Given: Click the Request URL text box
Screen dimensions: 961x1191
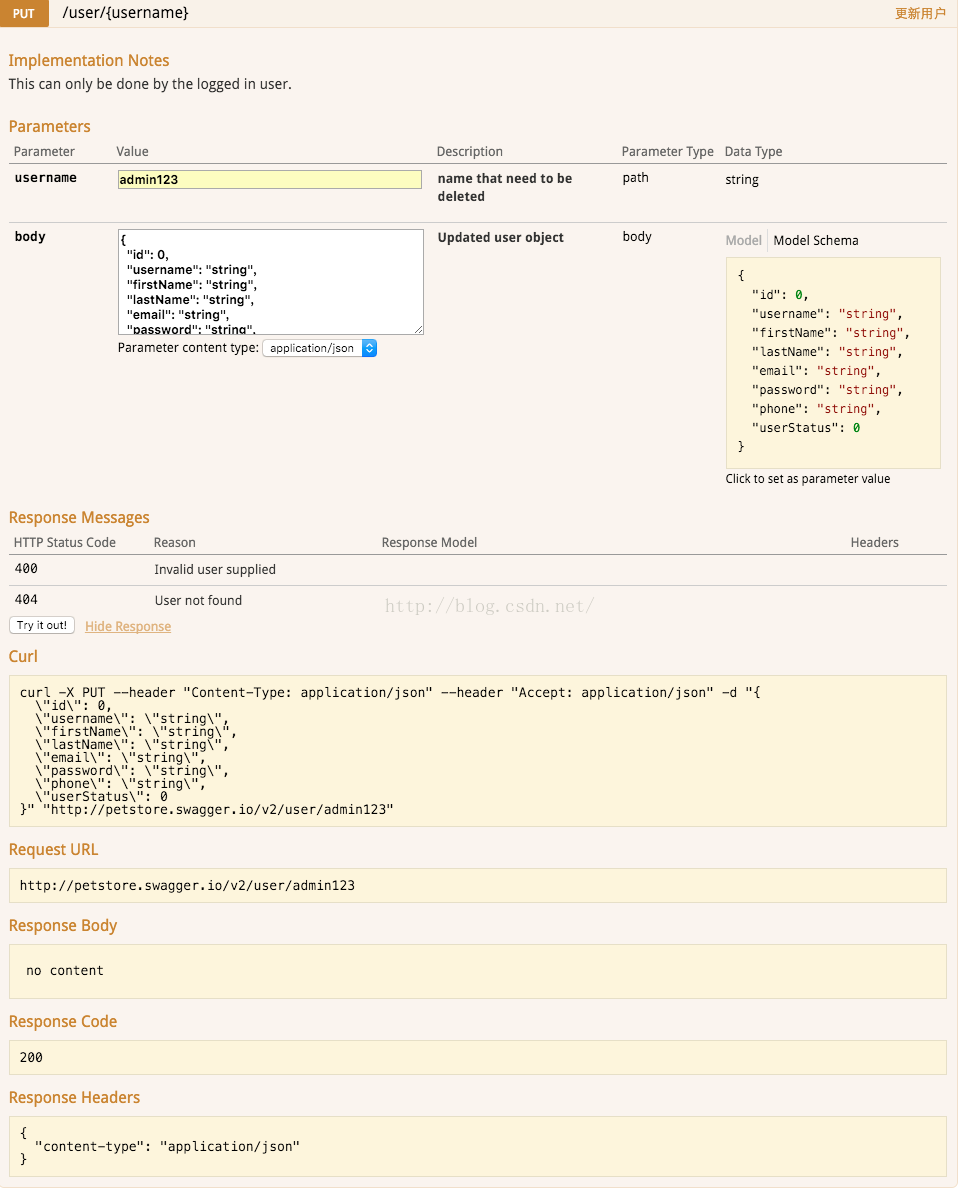Looking at the screenshot, I should click(478, 885).
